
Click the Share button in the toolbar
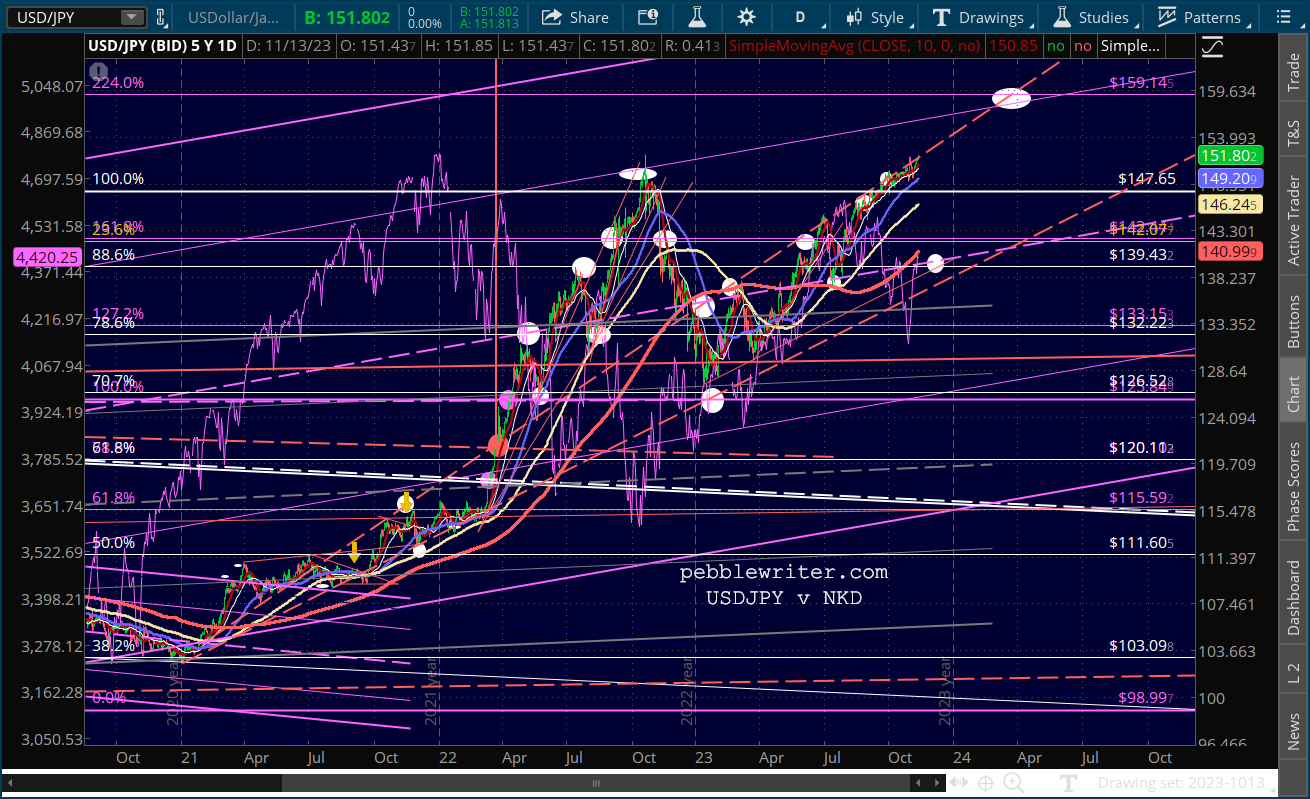pos(576,17)
